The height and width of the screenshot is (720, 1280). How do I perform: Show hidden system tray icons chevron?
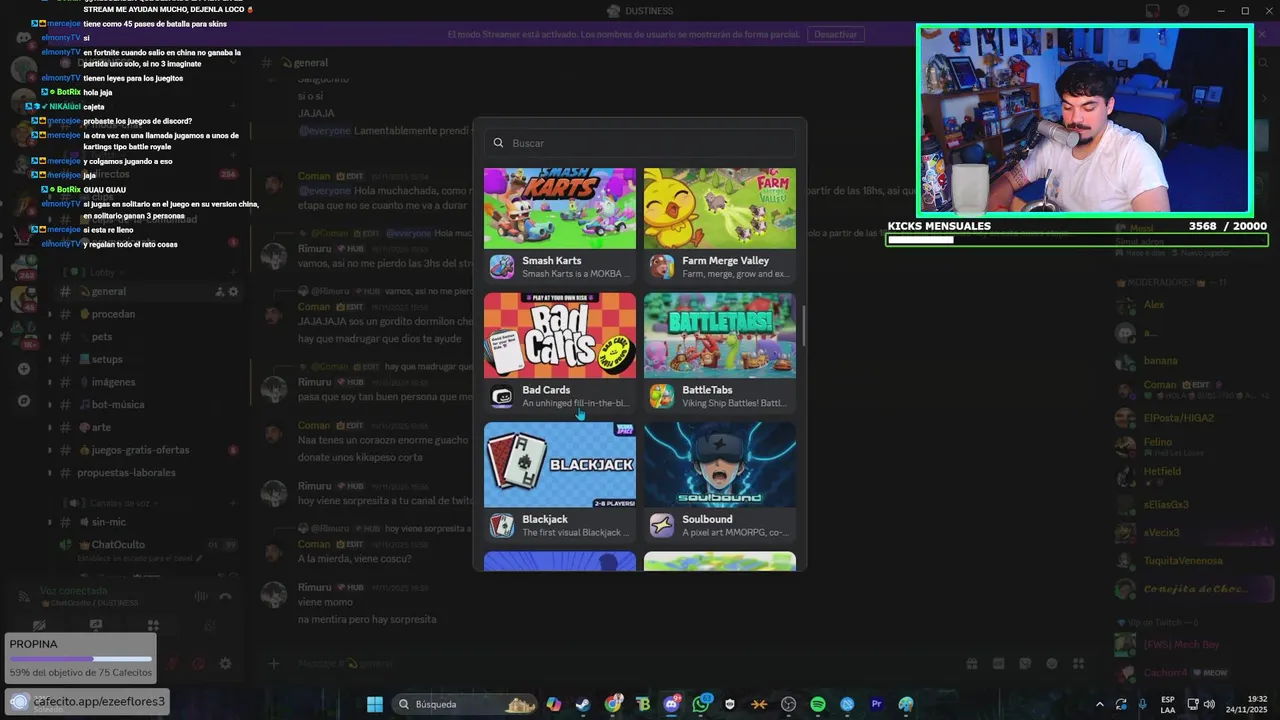pyautogui.click(x=1100, y=704)
